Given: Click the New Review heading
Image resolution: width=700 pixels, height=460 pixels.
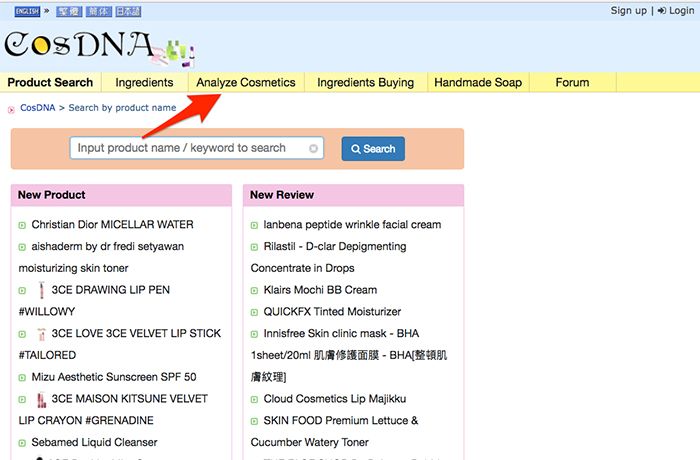Looking at the screenshot, I should click(282, 195).
